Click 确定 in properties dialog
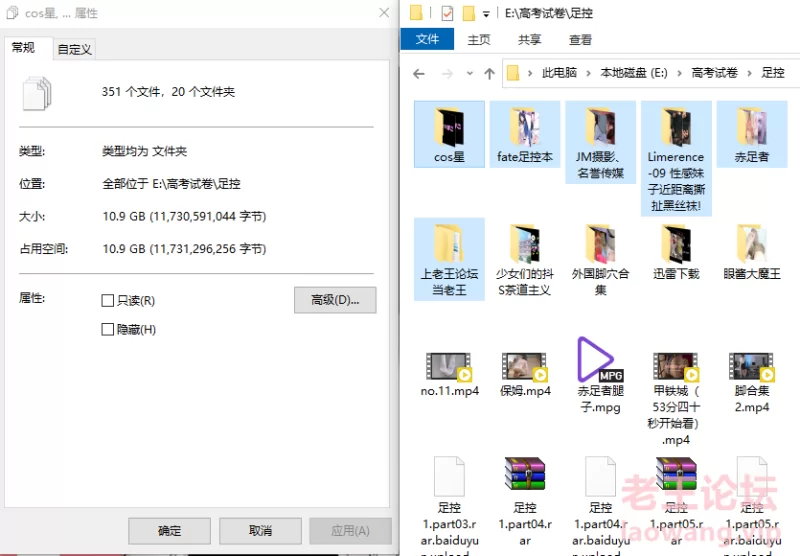Screen dimensions: 800x556 pos(169,531)
